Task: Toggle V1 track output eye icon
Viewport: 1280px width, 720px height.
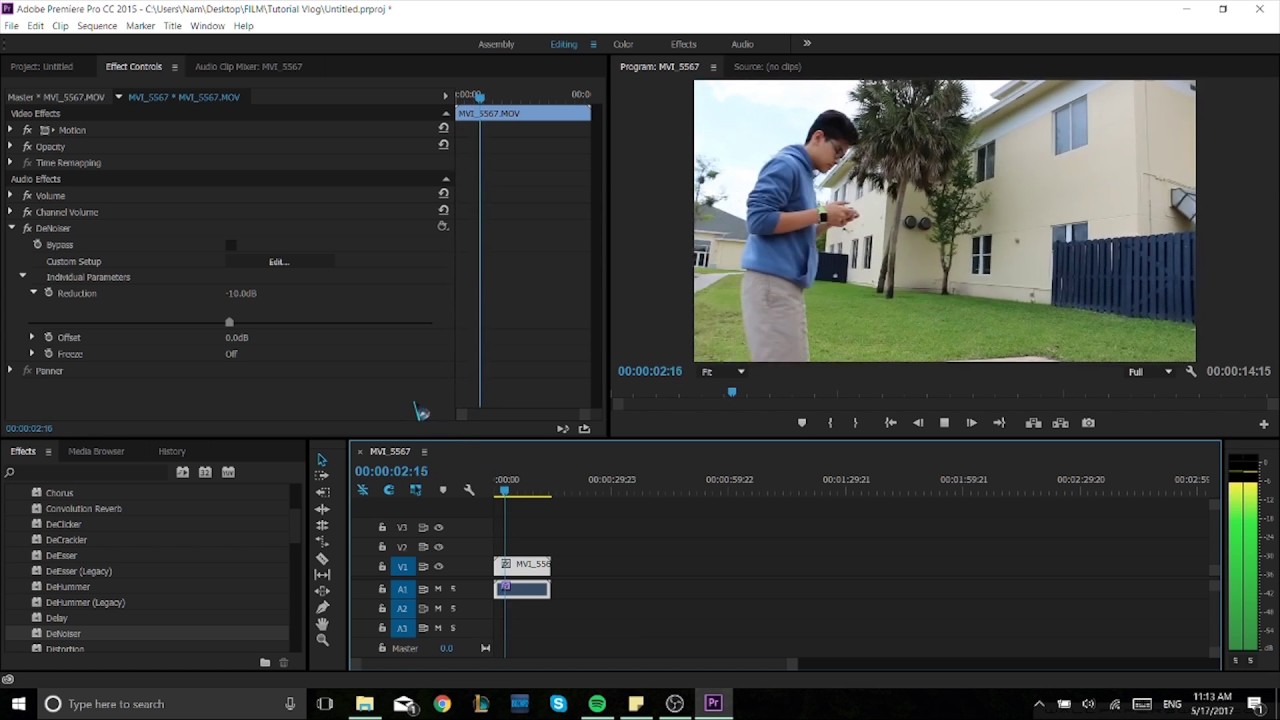Action: point(438,567)
